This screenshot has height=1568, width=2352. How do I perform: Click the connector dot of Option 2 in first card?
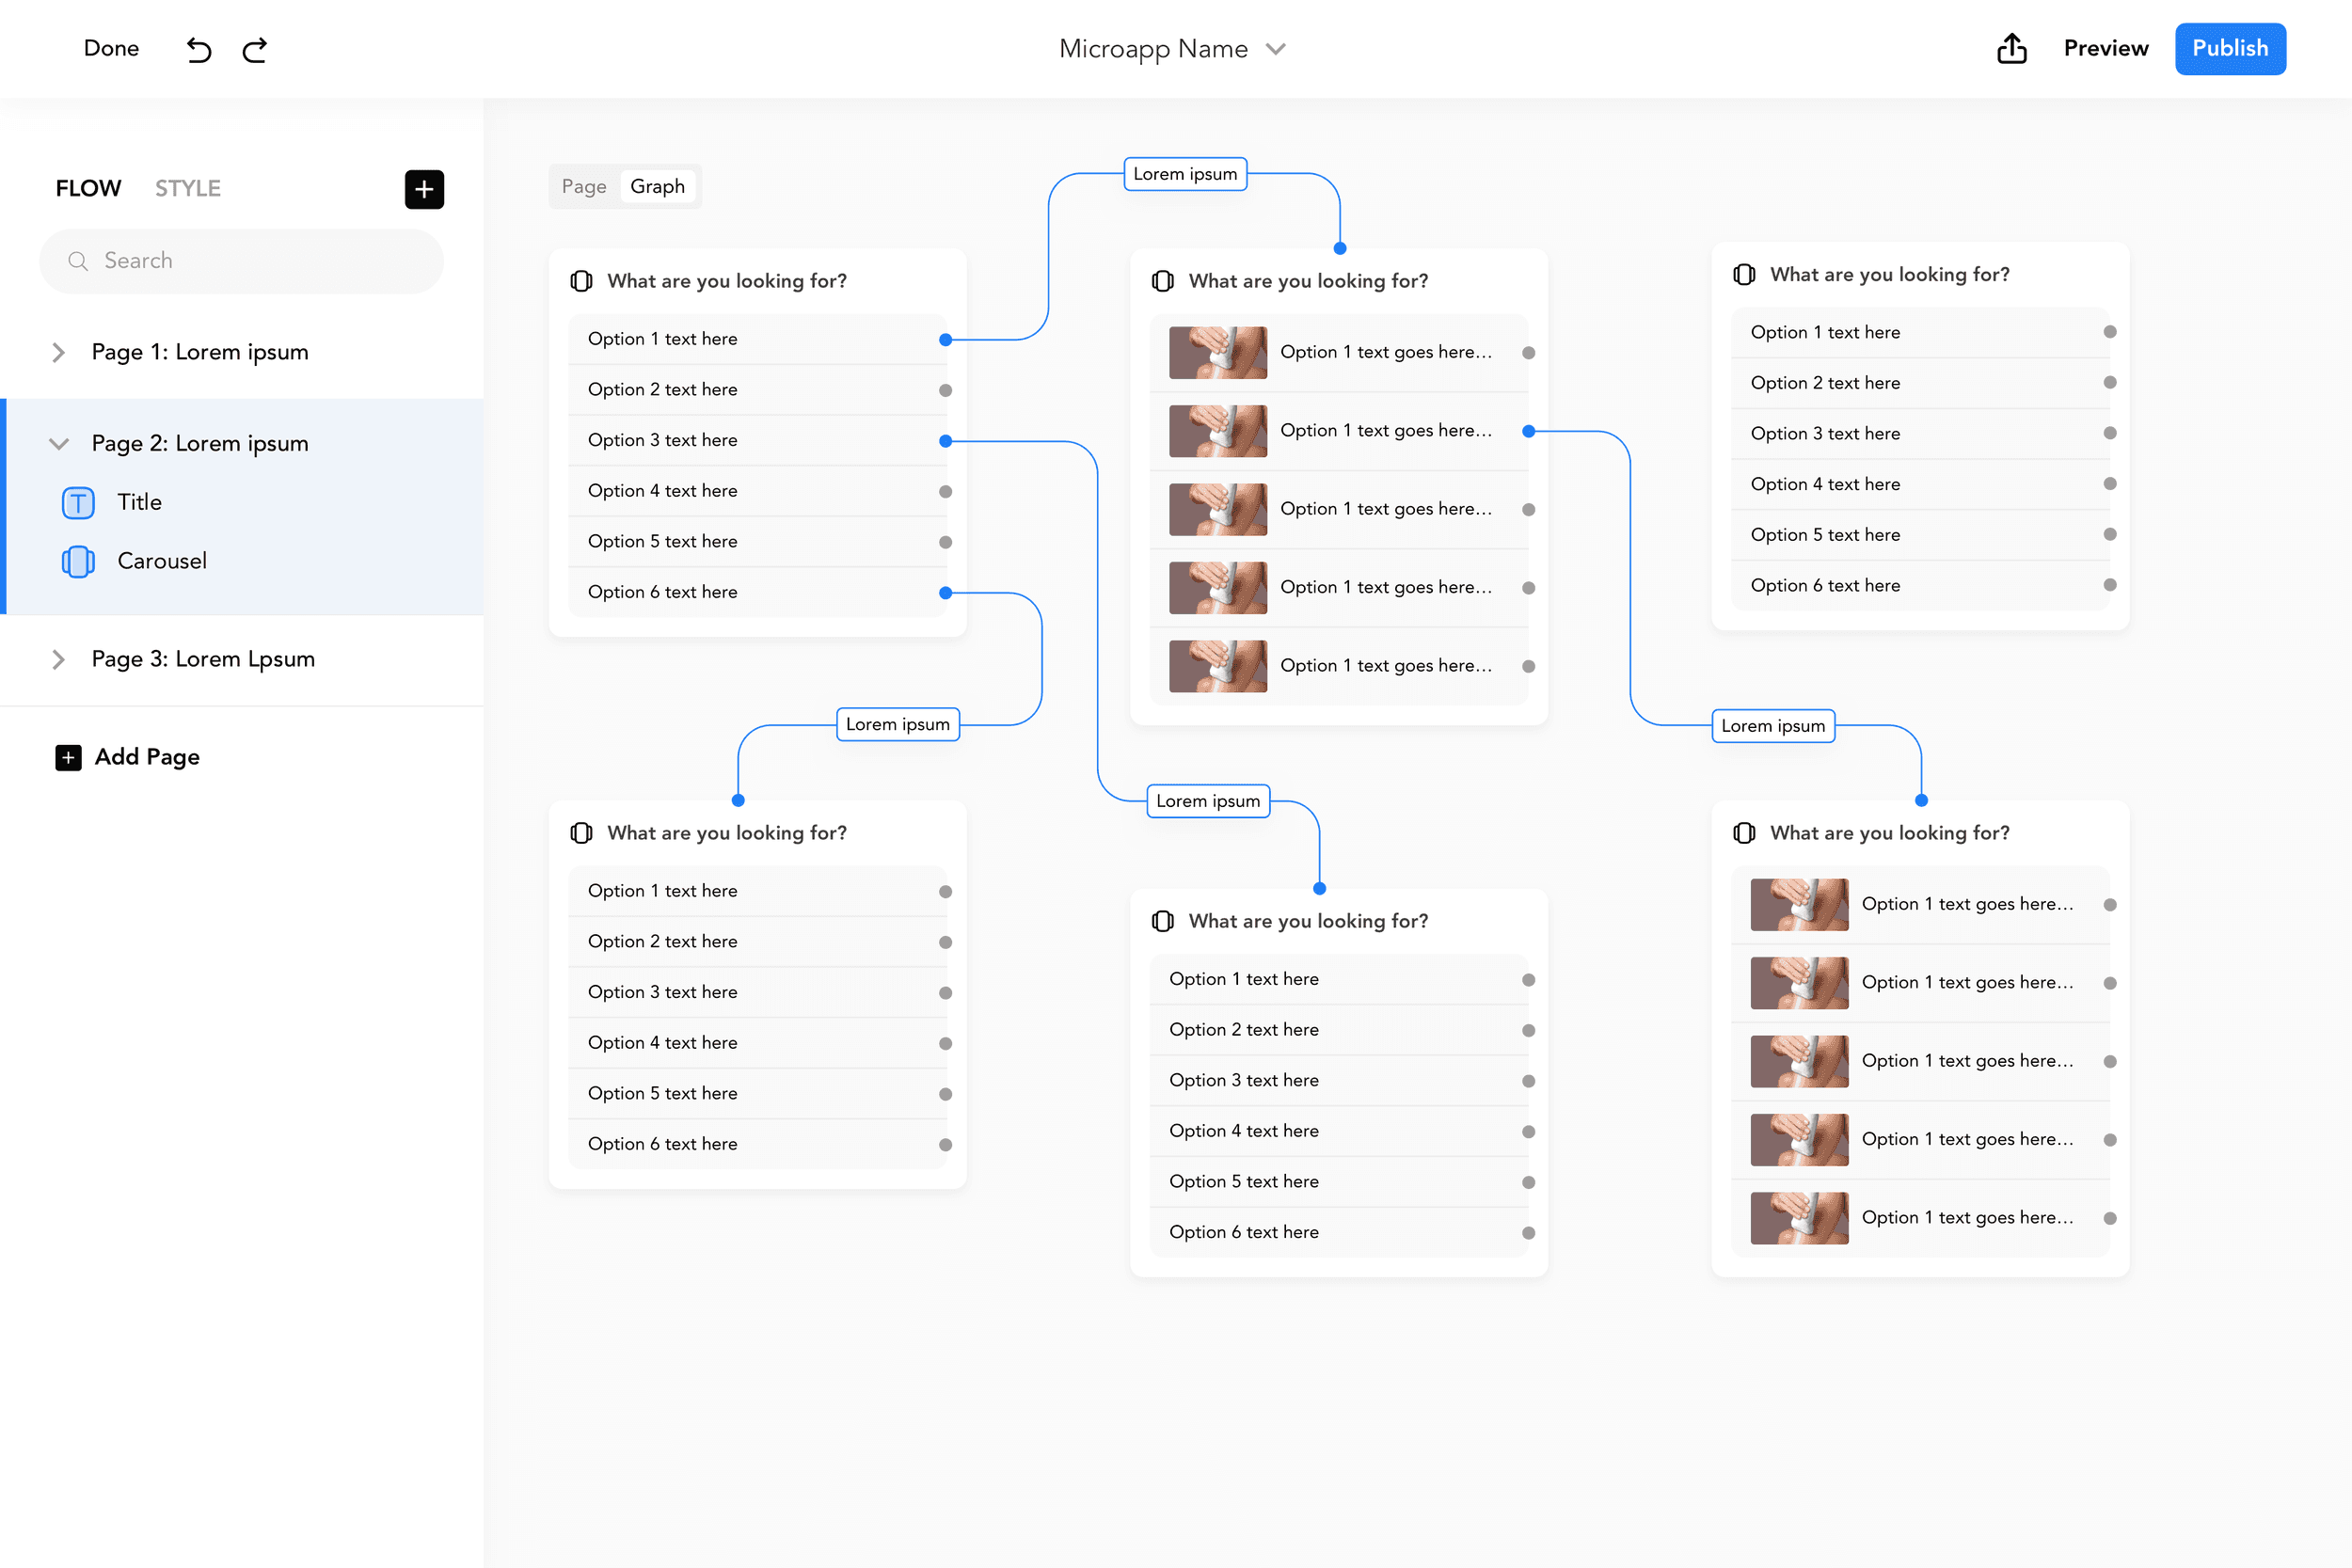pyautogui.click(x=945, y=390)
